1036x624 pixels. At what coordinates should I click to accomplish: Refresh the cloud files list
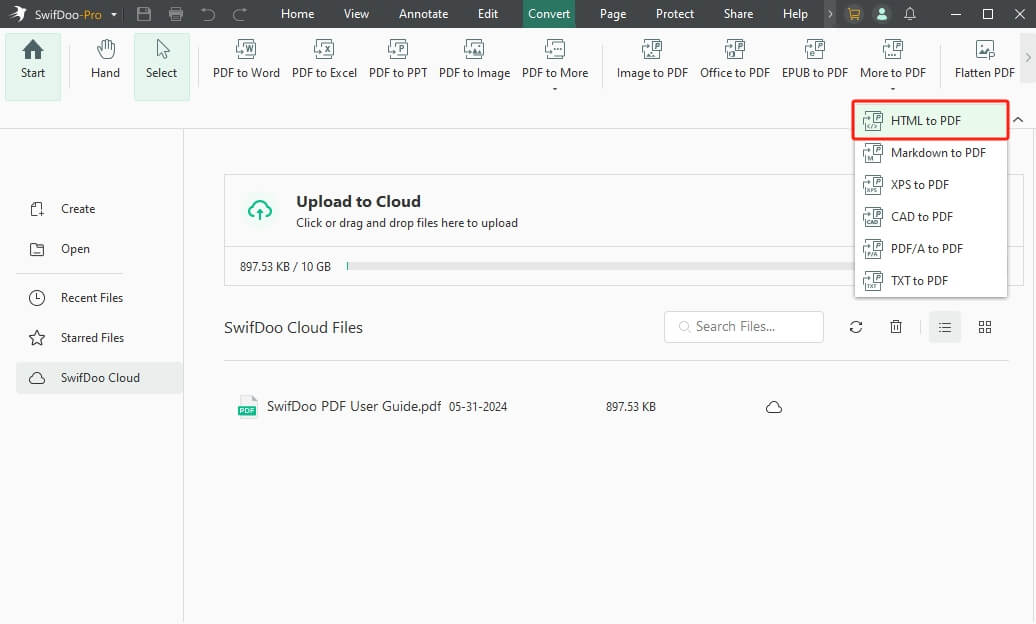(x=856, y=327)
